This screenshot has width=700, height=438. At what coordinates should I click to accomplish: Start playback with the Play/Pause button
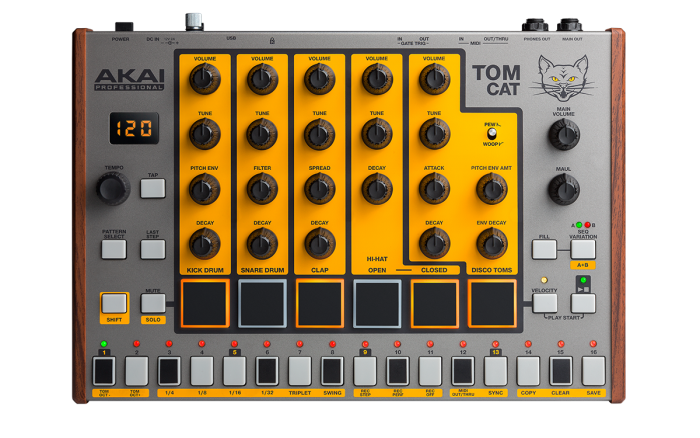pyautogui.click(x=583, y=304)
